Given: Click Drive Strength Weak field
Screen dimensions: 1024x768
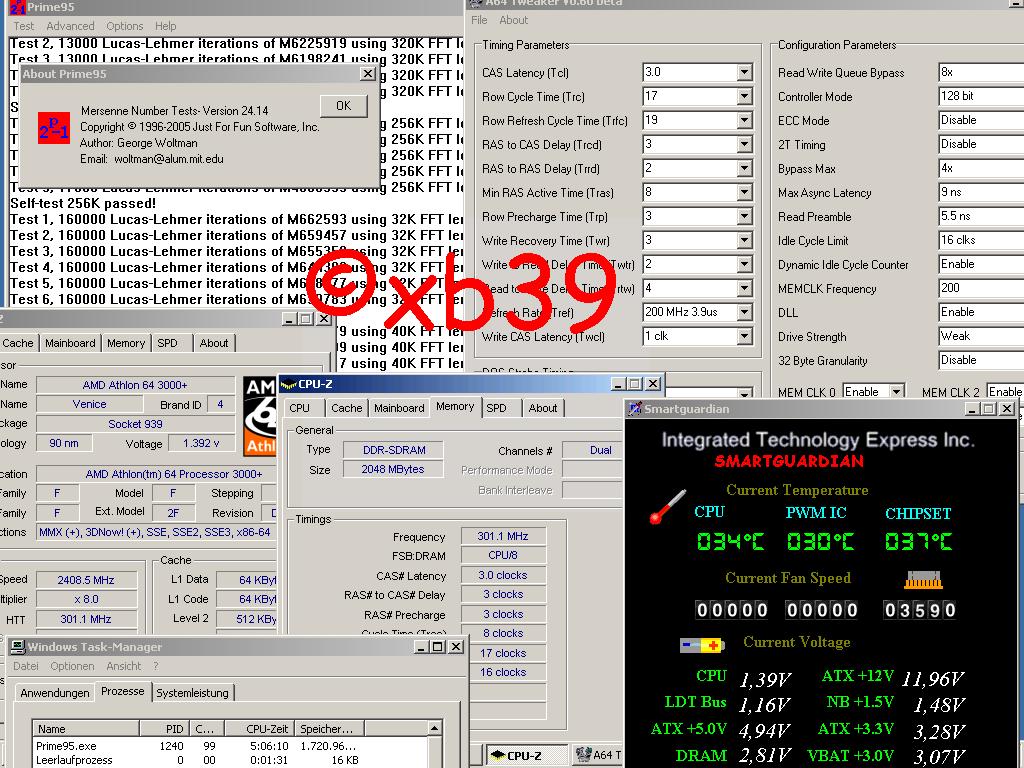Looking at the screenshot, I should pyautogui.click(x=981, y=336).
